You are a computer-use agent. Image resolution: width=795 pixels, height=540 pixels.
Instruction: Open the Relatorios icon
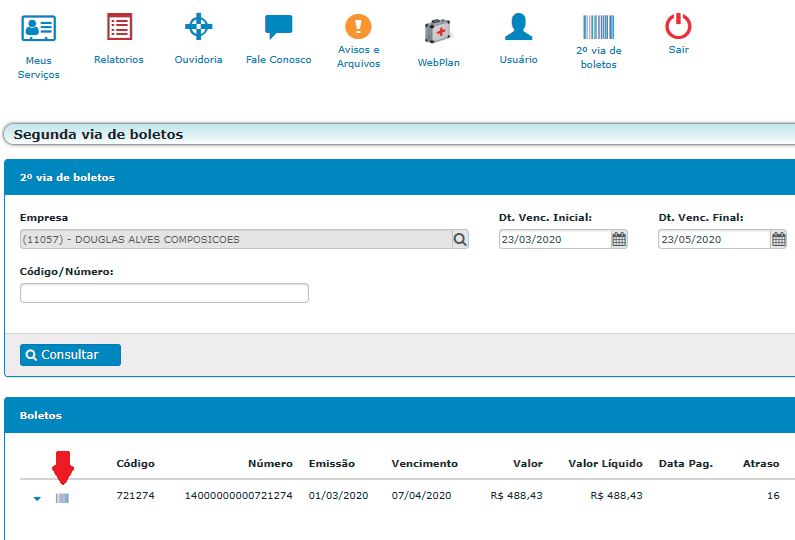119,26
